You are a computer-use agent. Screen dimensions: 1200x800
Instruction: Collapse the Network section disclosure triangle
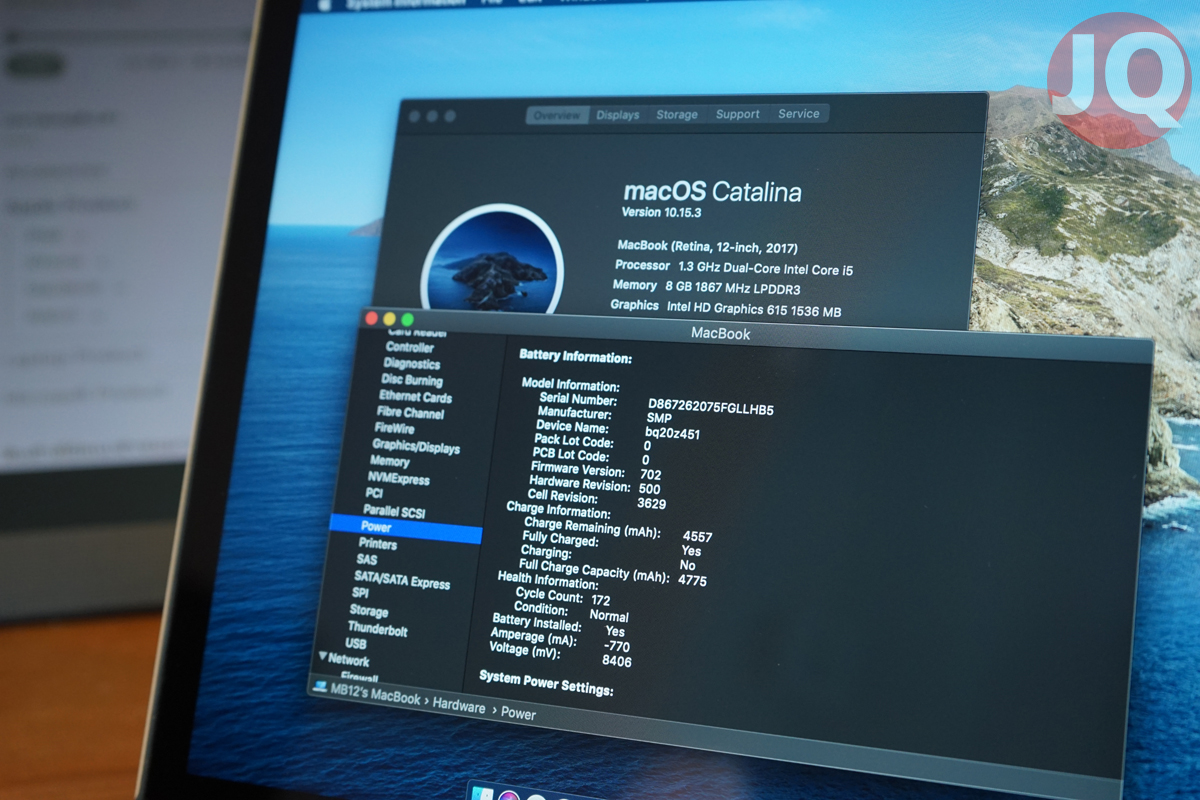[x=322, y=656]
